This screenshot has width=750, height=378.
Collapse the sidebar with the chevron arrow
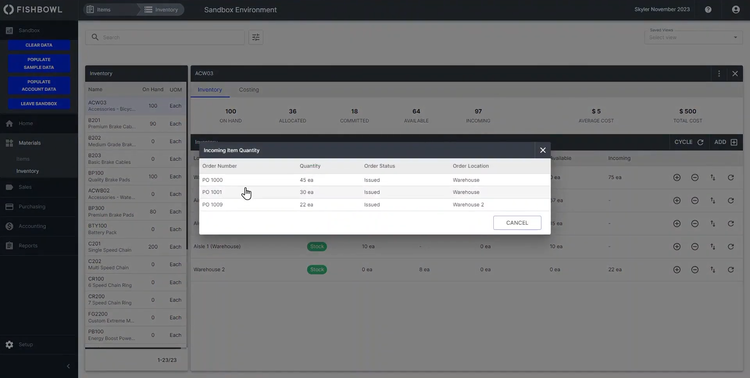pos(68,366)
